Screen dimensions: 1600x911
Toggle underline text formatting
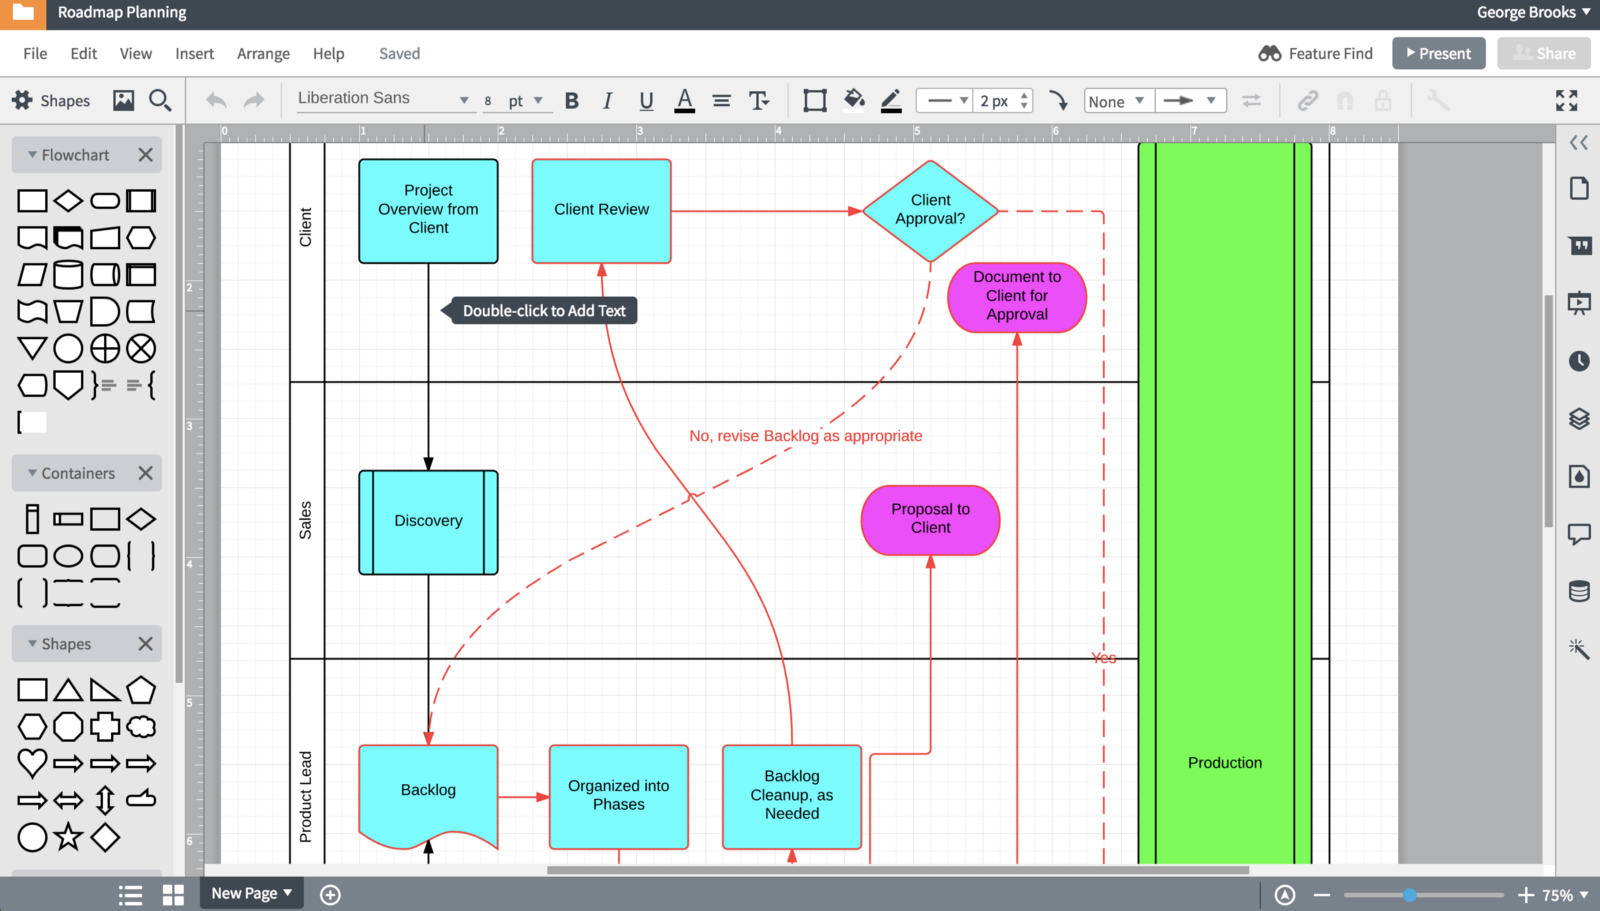pyautogui.click(x=646, y=101)
